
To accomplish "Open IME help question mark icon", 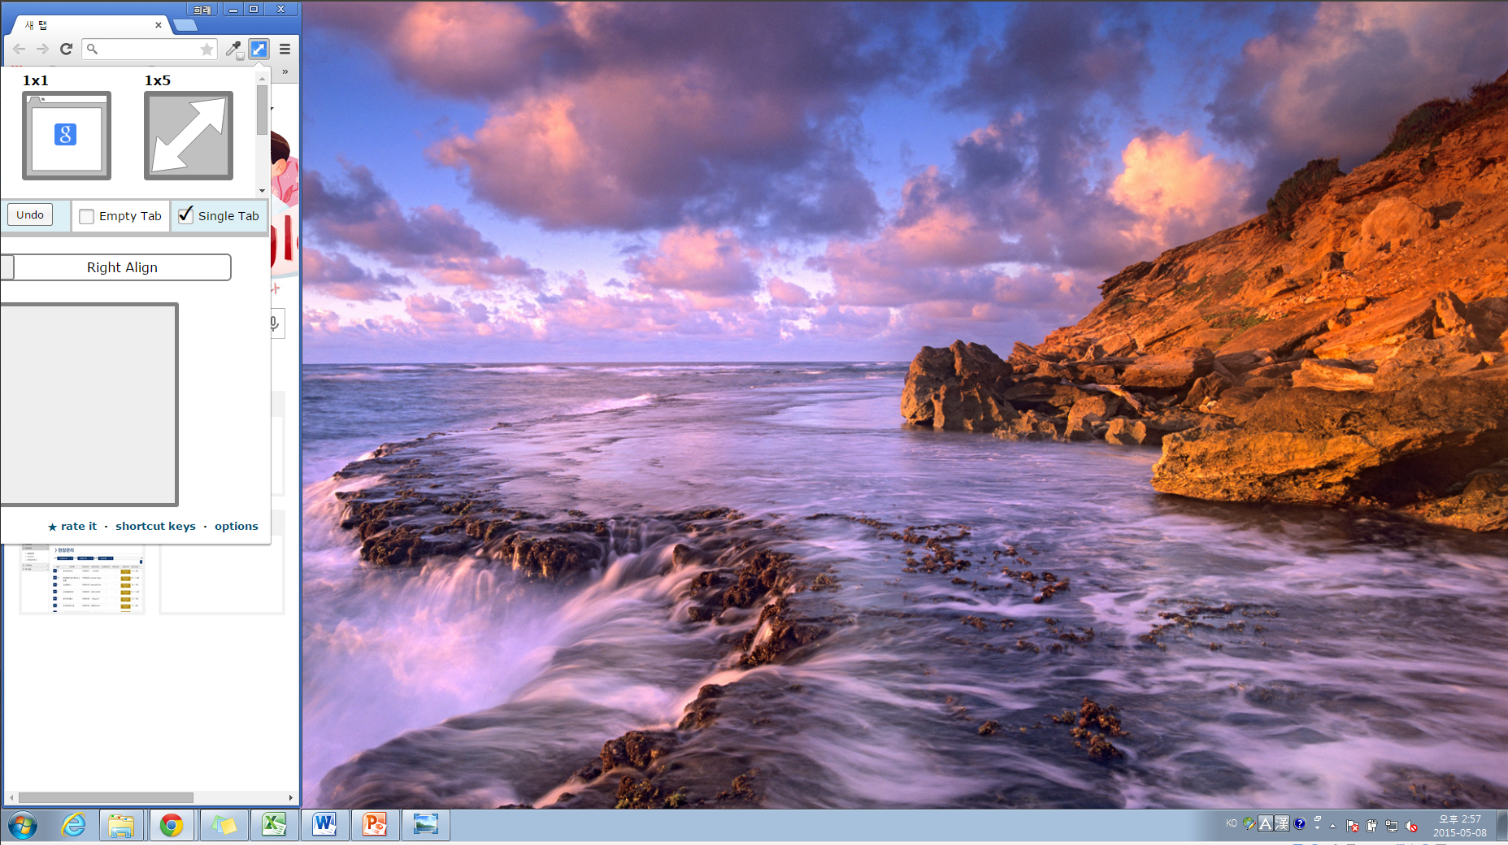I will point(1300,824).
